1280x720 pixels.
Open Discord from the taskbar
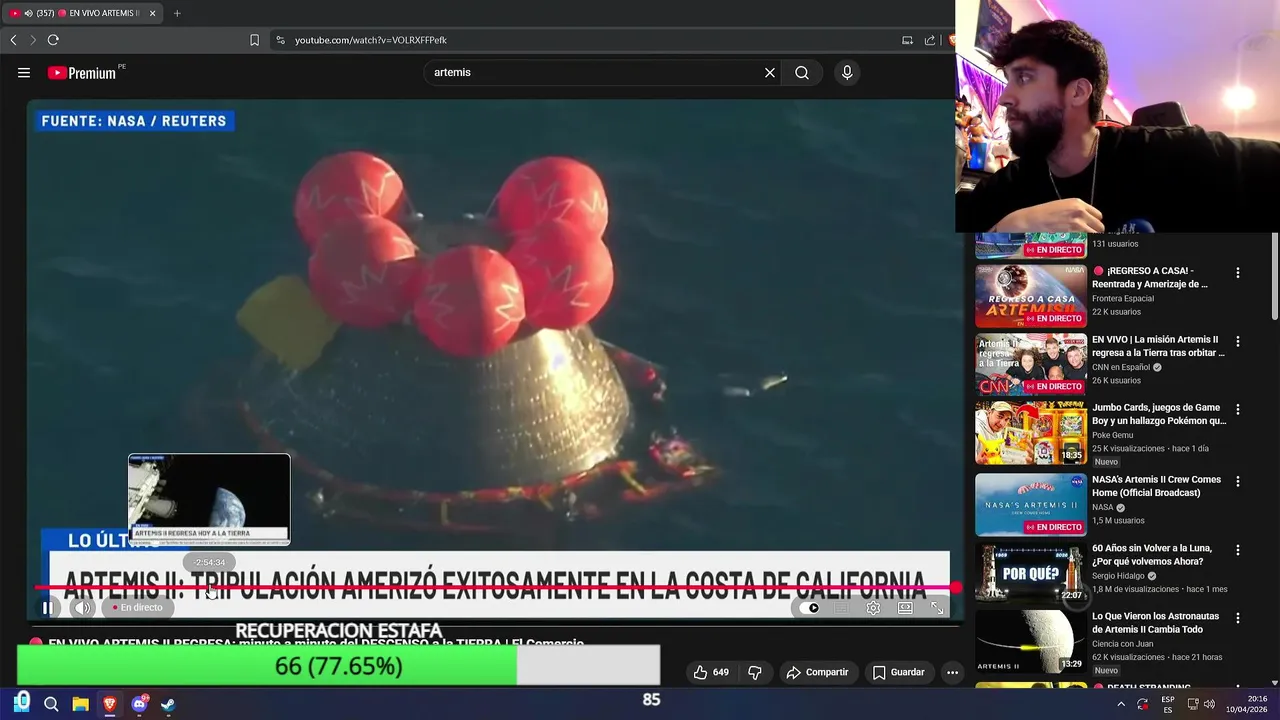coord(139,704)
